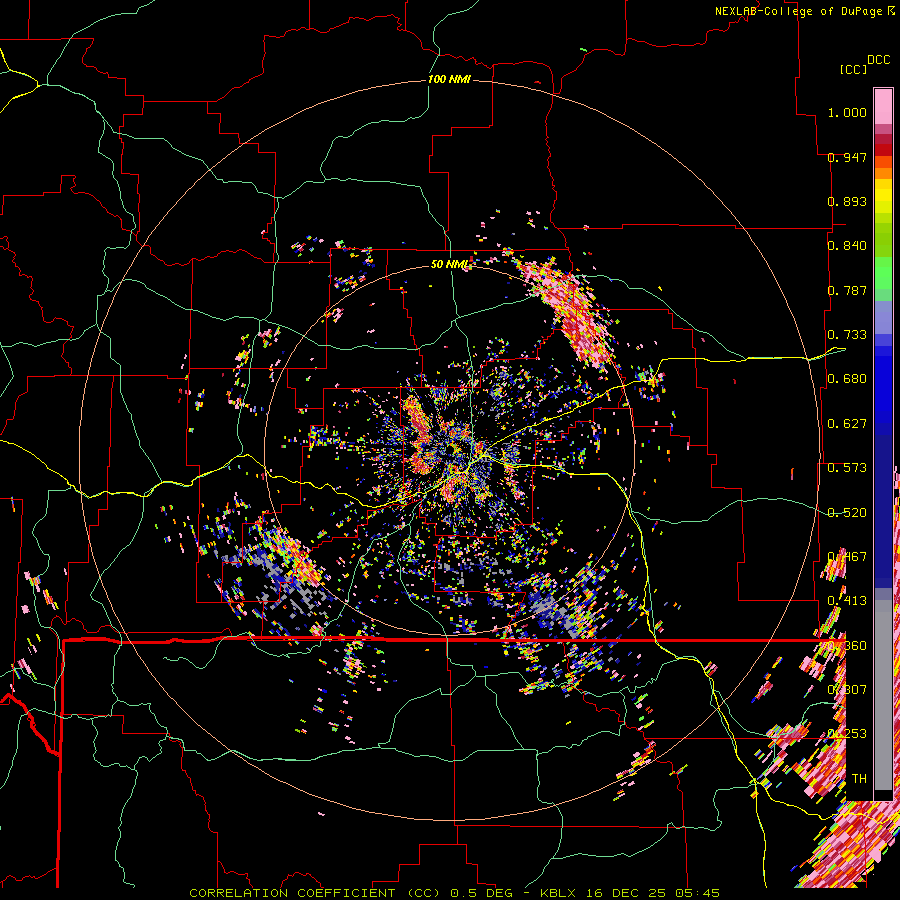This screenshot has width=900, height=900.
Task: Click the light pink segment atop the color bar
Action: [x=883, y=106]
